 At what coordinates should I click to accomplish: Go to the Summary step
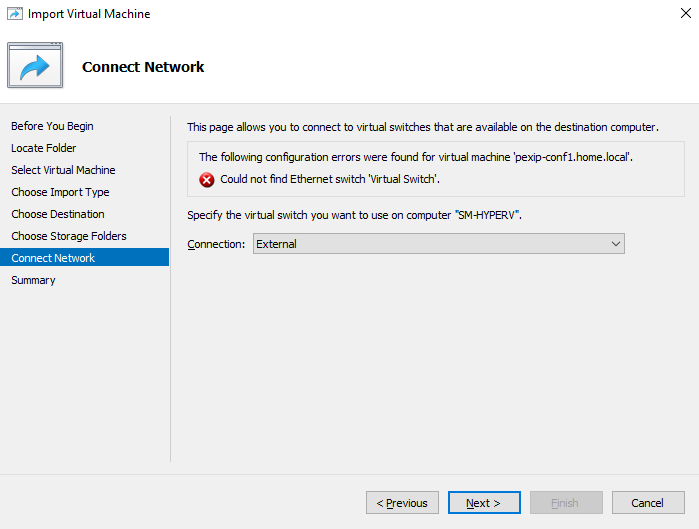33,280
